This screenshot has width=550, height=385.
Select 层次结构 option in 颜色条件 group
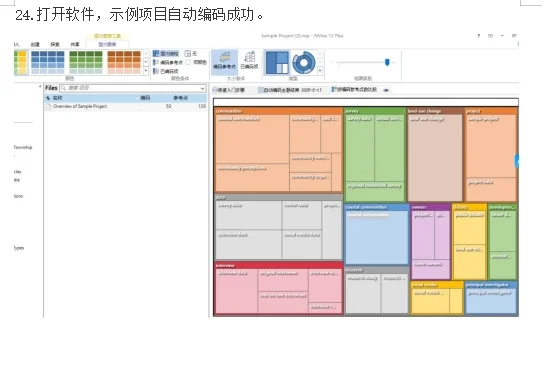(166, 54)
